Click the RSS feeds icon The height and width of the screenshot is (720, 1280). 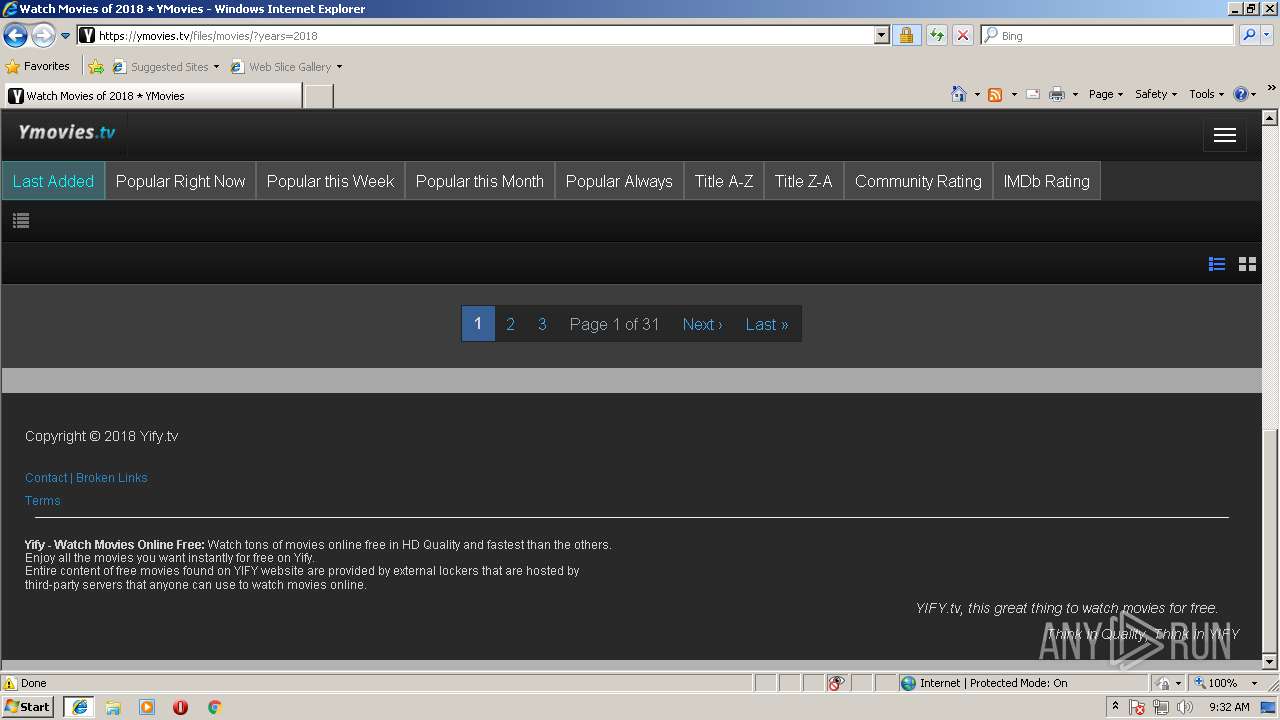pos(995,94)
